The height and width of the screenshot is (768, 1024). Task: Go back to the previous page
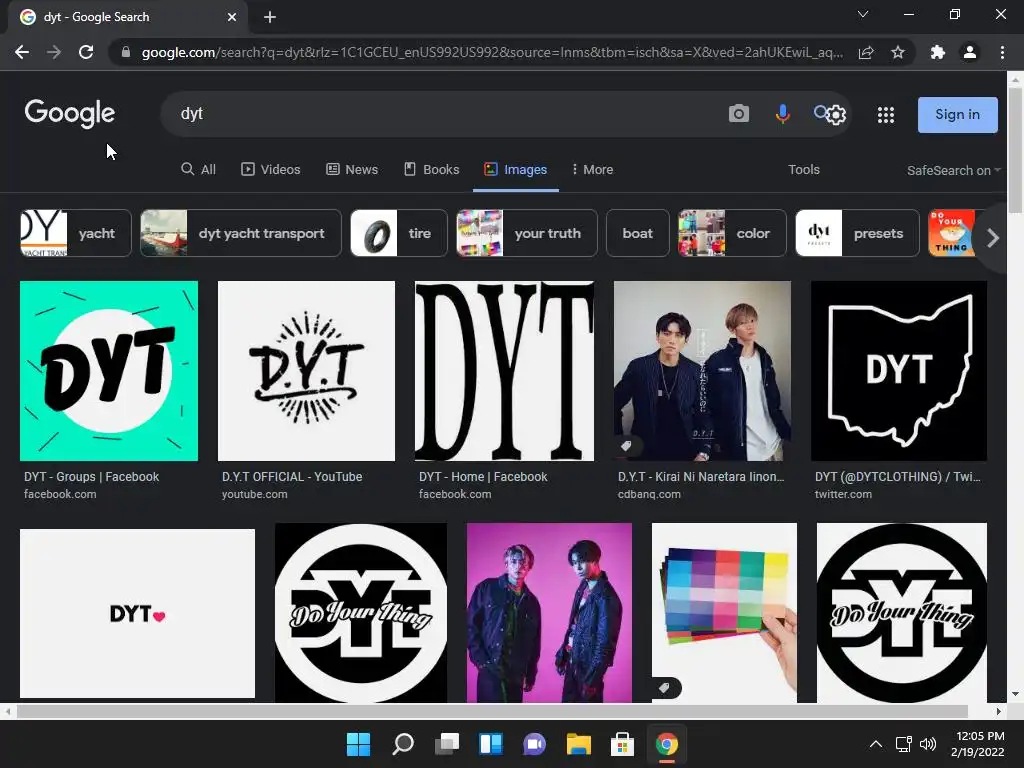(x=22, y=52)
